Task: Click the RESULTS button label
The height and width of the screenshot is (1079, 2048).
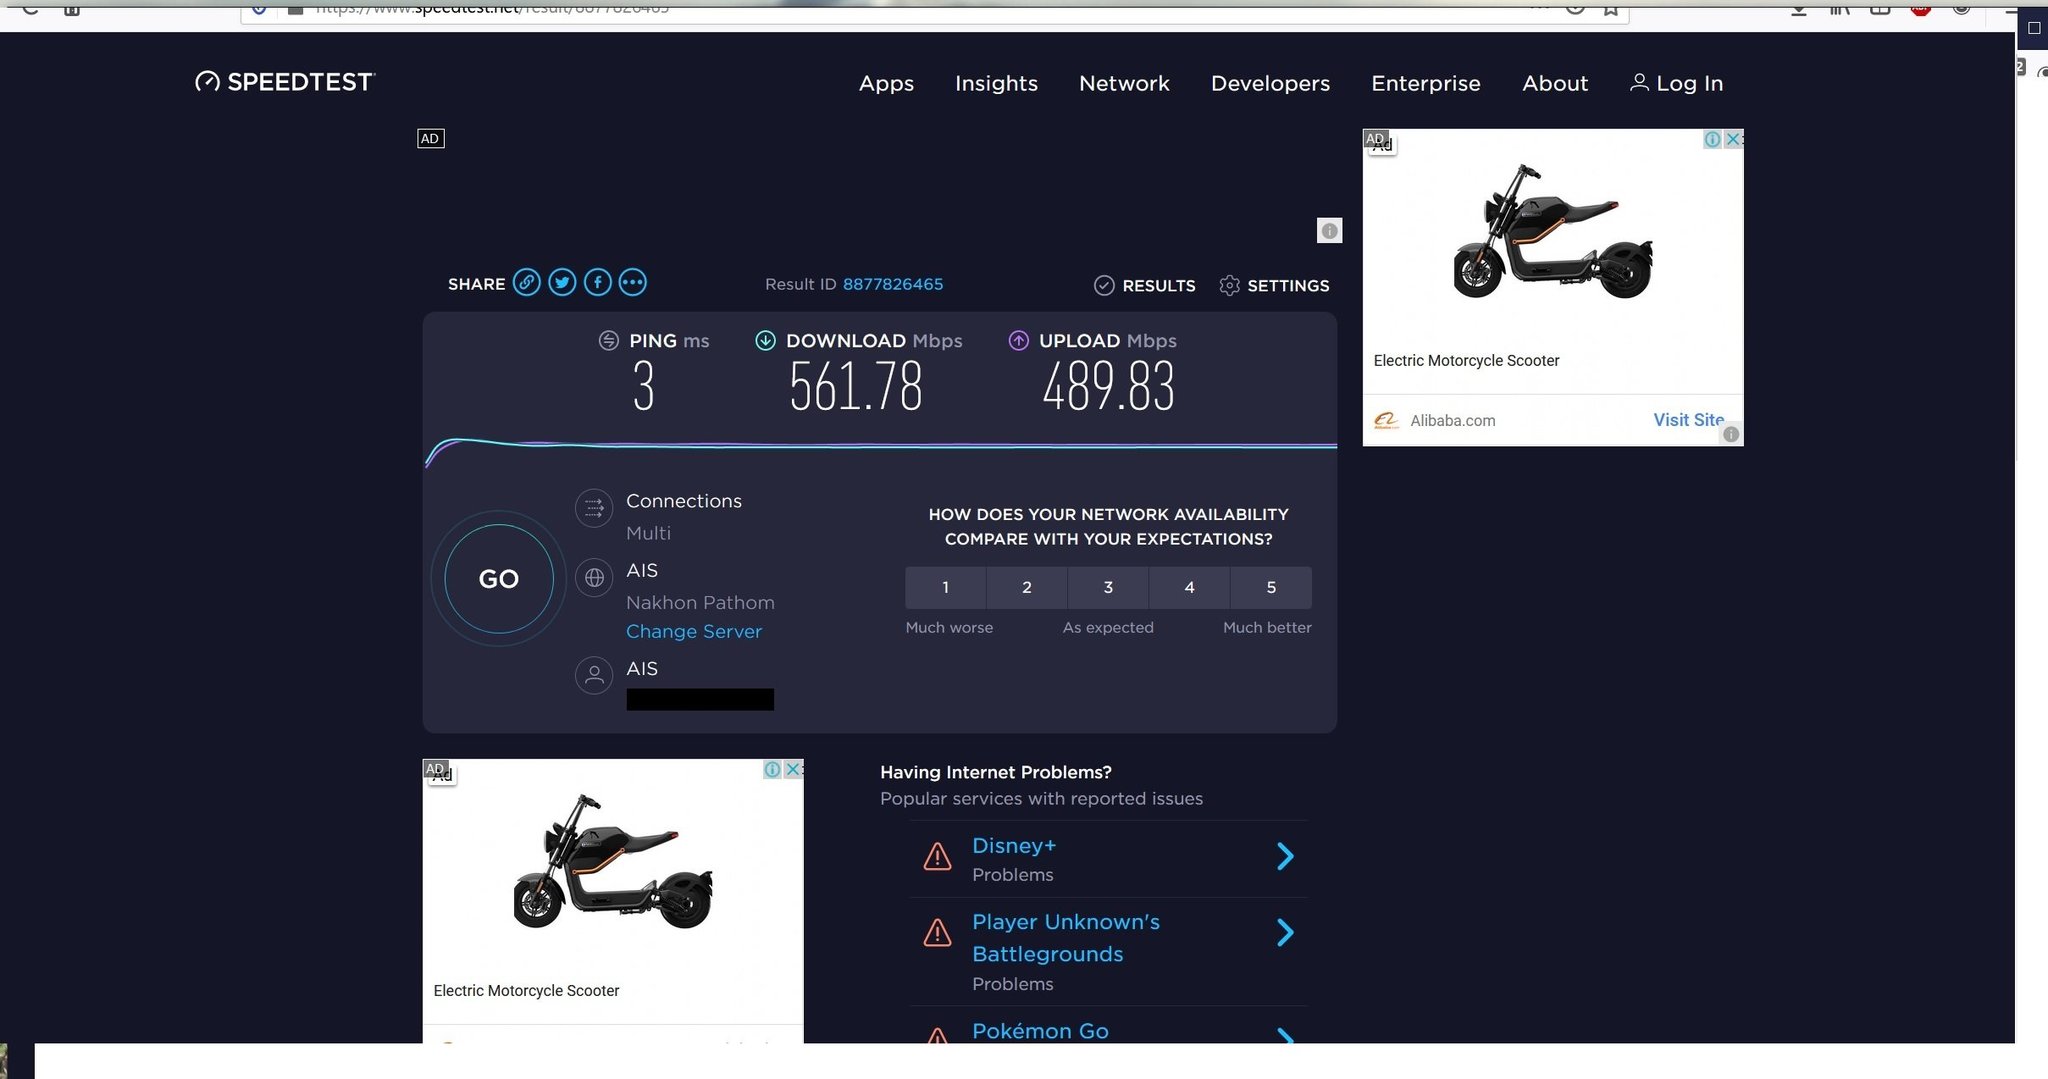Action: pos(1159,286)
